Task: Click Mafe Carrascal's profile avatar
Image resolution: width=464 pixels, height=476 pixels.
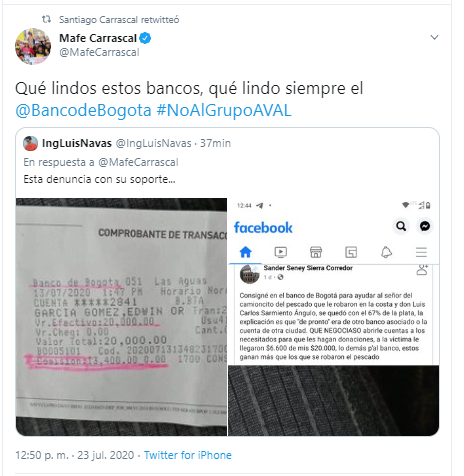Action: tap(33, 46)
